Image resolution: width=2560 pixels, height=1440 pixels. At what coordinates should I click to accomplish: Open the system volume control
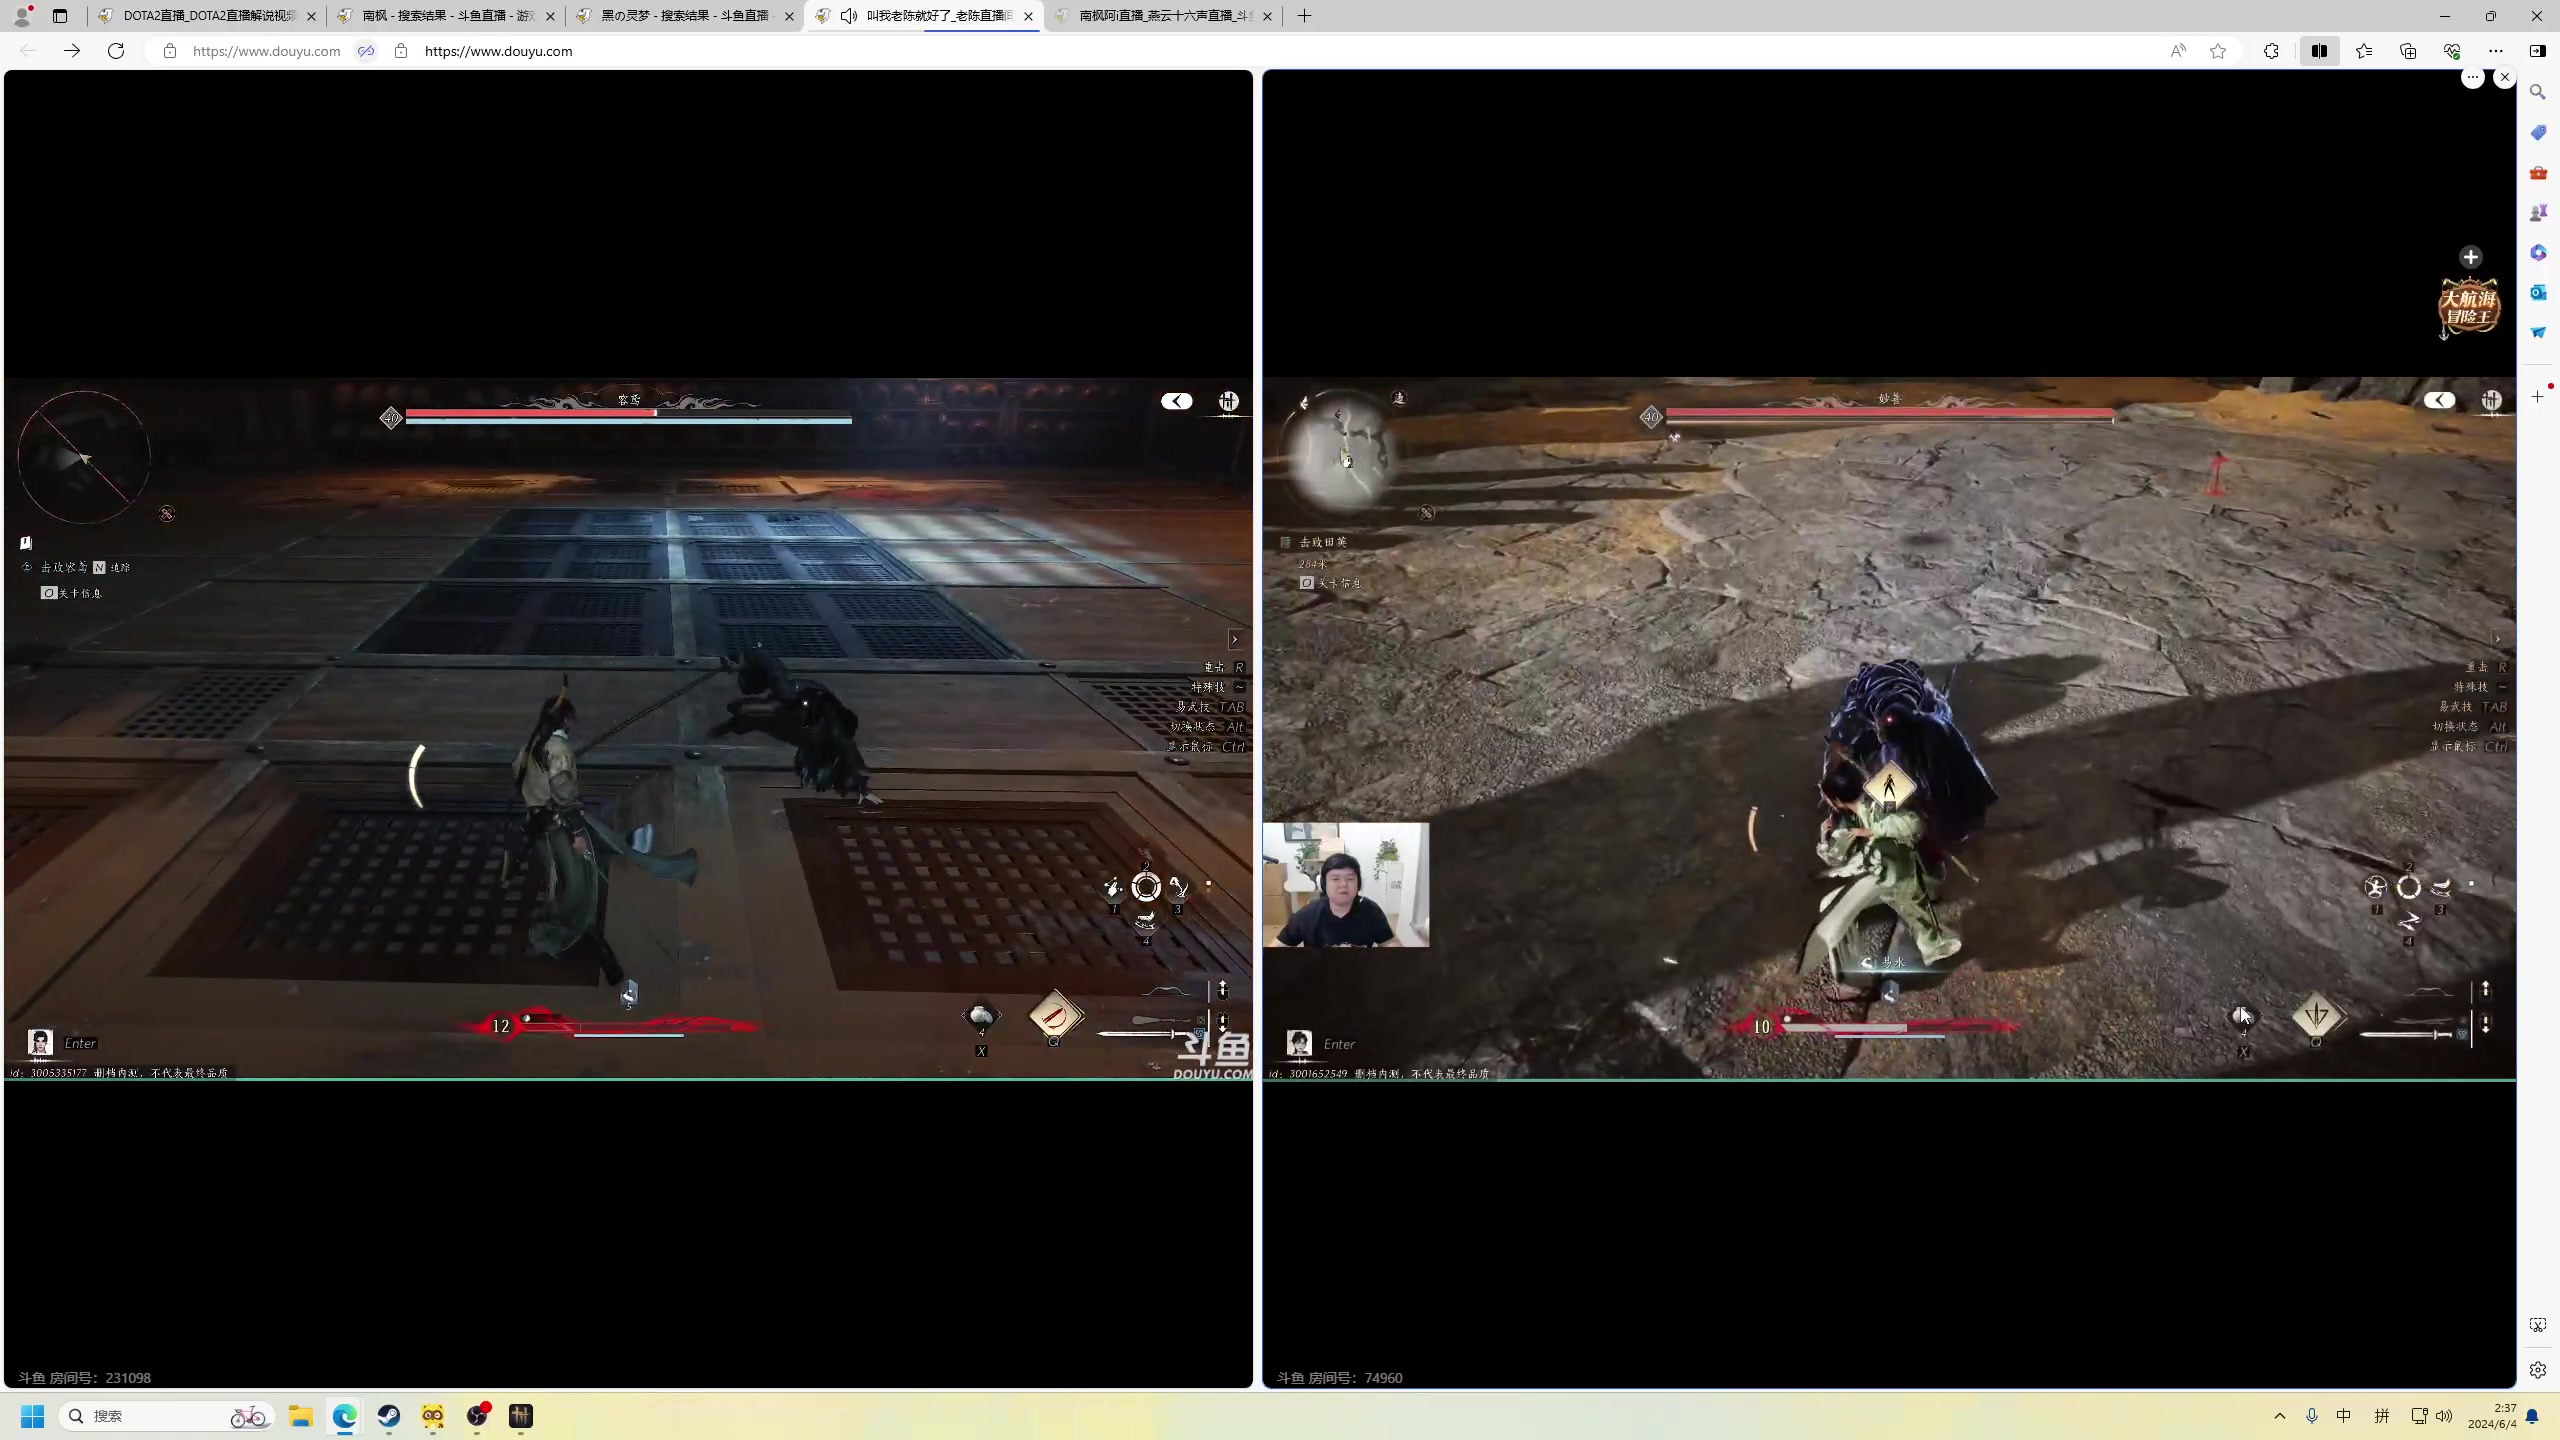tap(2444, 1416)
